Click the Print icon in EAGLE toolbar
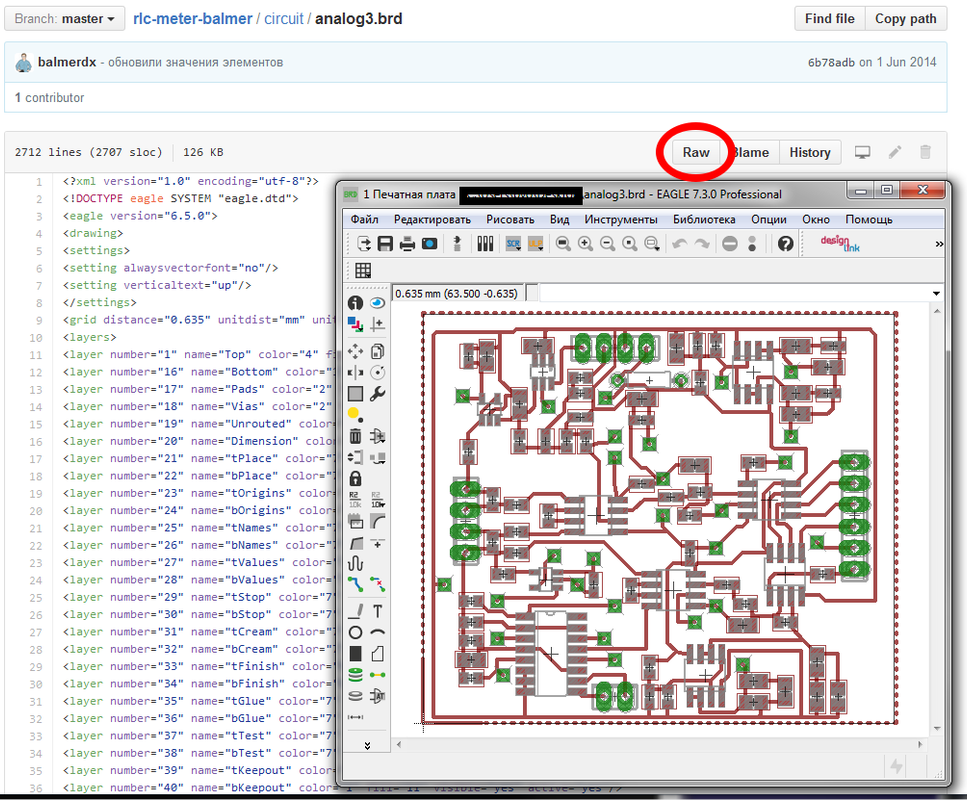This screenshot has height=800, width=967. pyautogui.click(x=408, y=244)
